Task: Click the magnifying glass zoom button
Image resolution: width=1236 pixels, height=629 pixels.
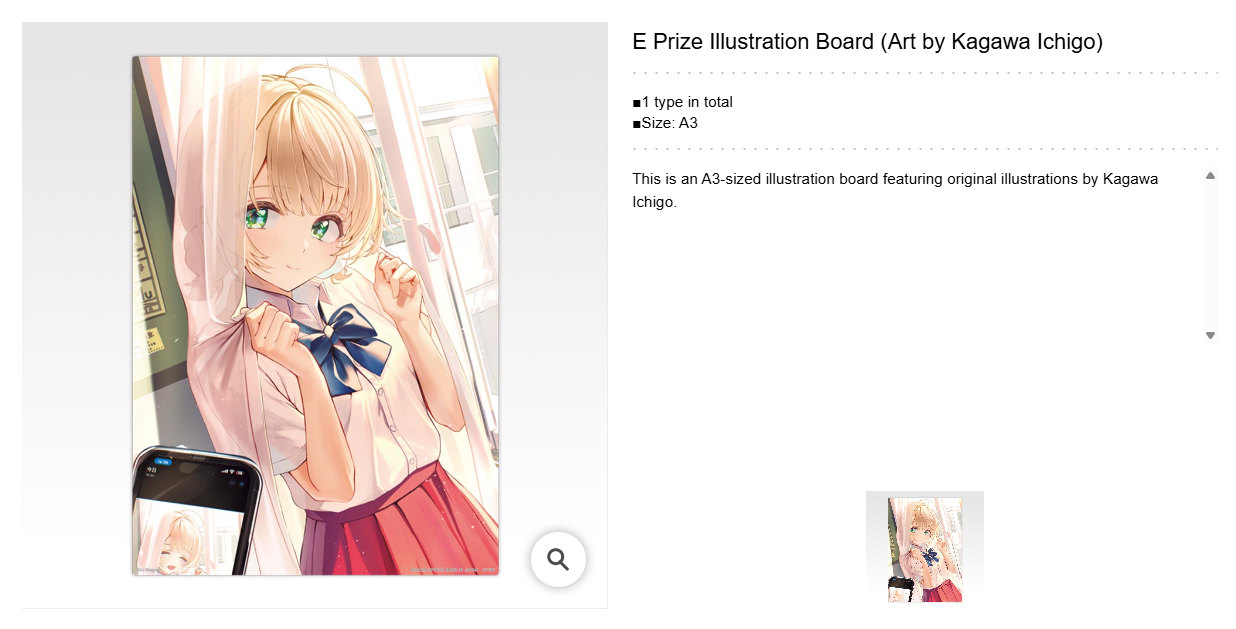Action: click(558, 559)
